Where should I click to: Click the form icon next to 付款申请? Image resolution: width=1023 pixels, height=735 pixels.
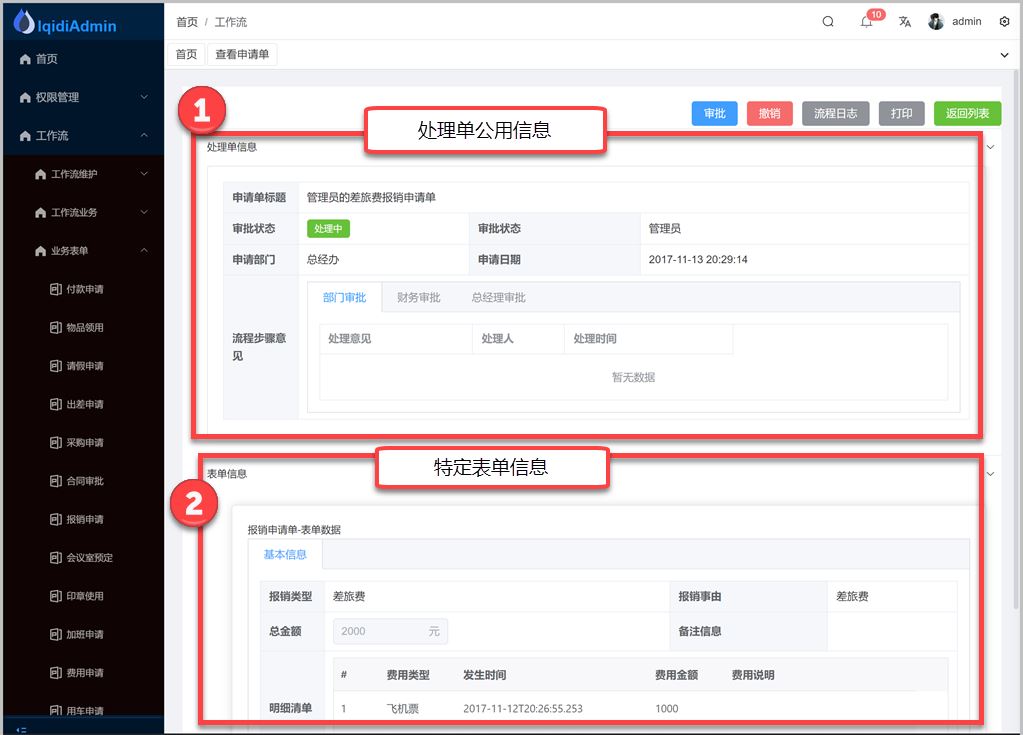coord(56,289)
